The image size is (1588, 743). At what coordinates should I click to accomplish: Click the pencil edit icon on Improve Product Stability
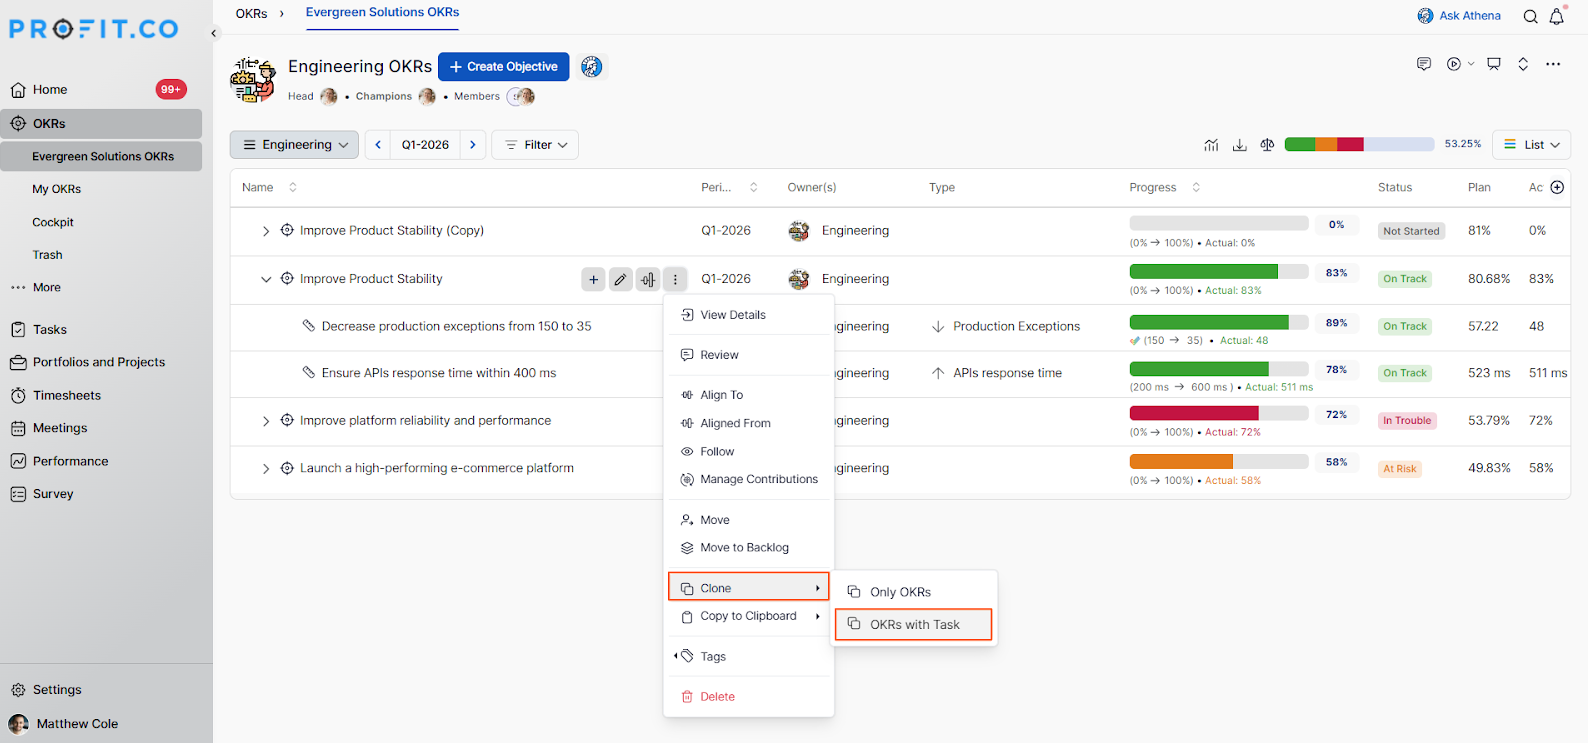(620, 280)
